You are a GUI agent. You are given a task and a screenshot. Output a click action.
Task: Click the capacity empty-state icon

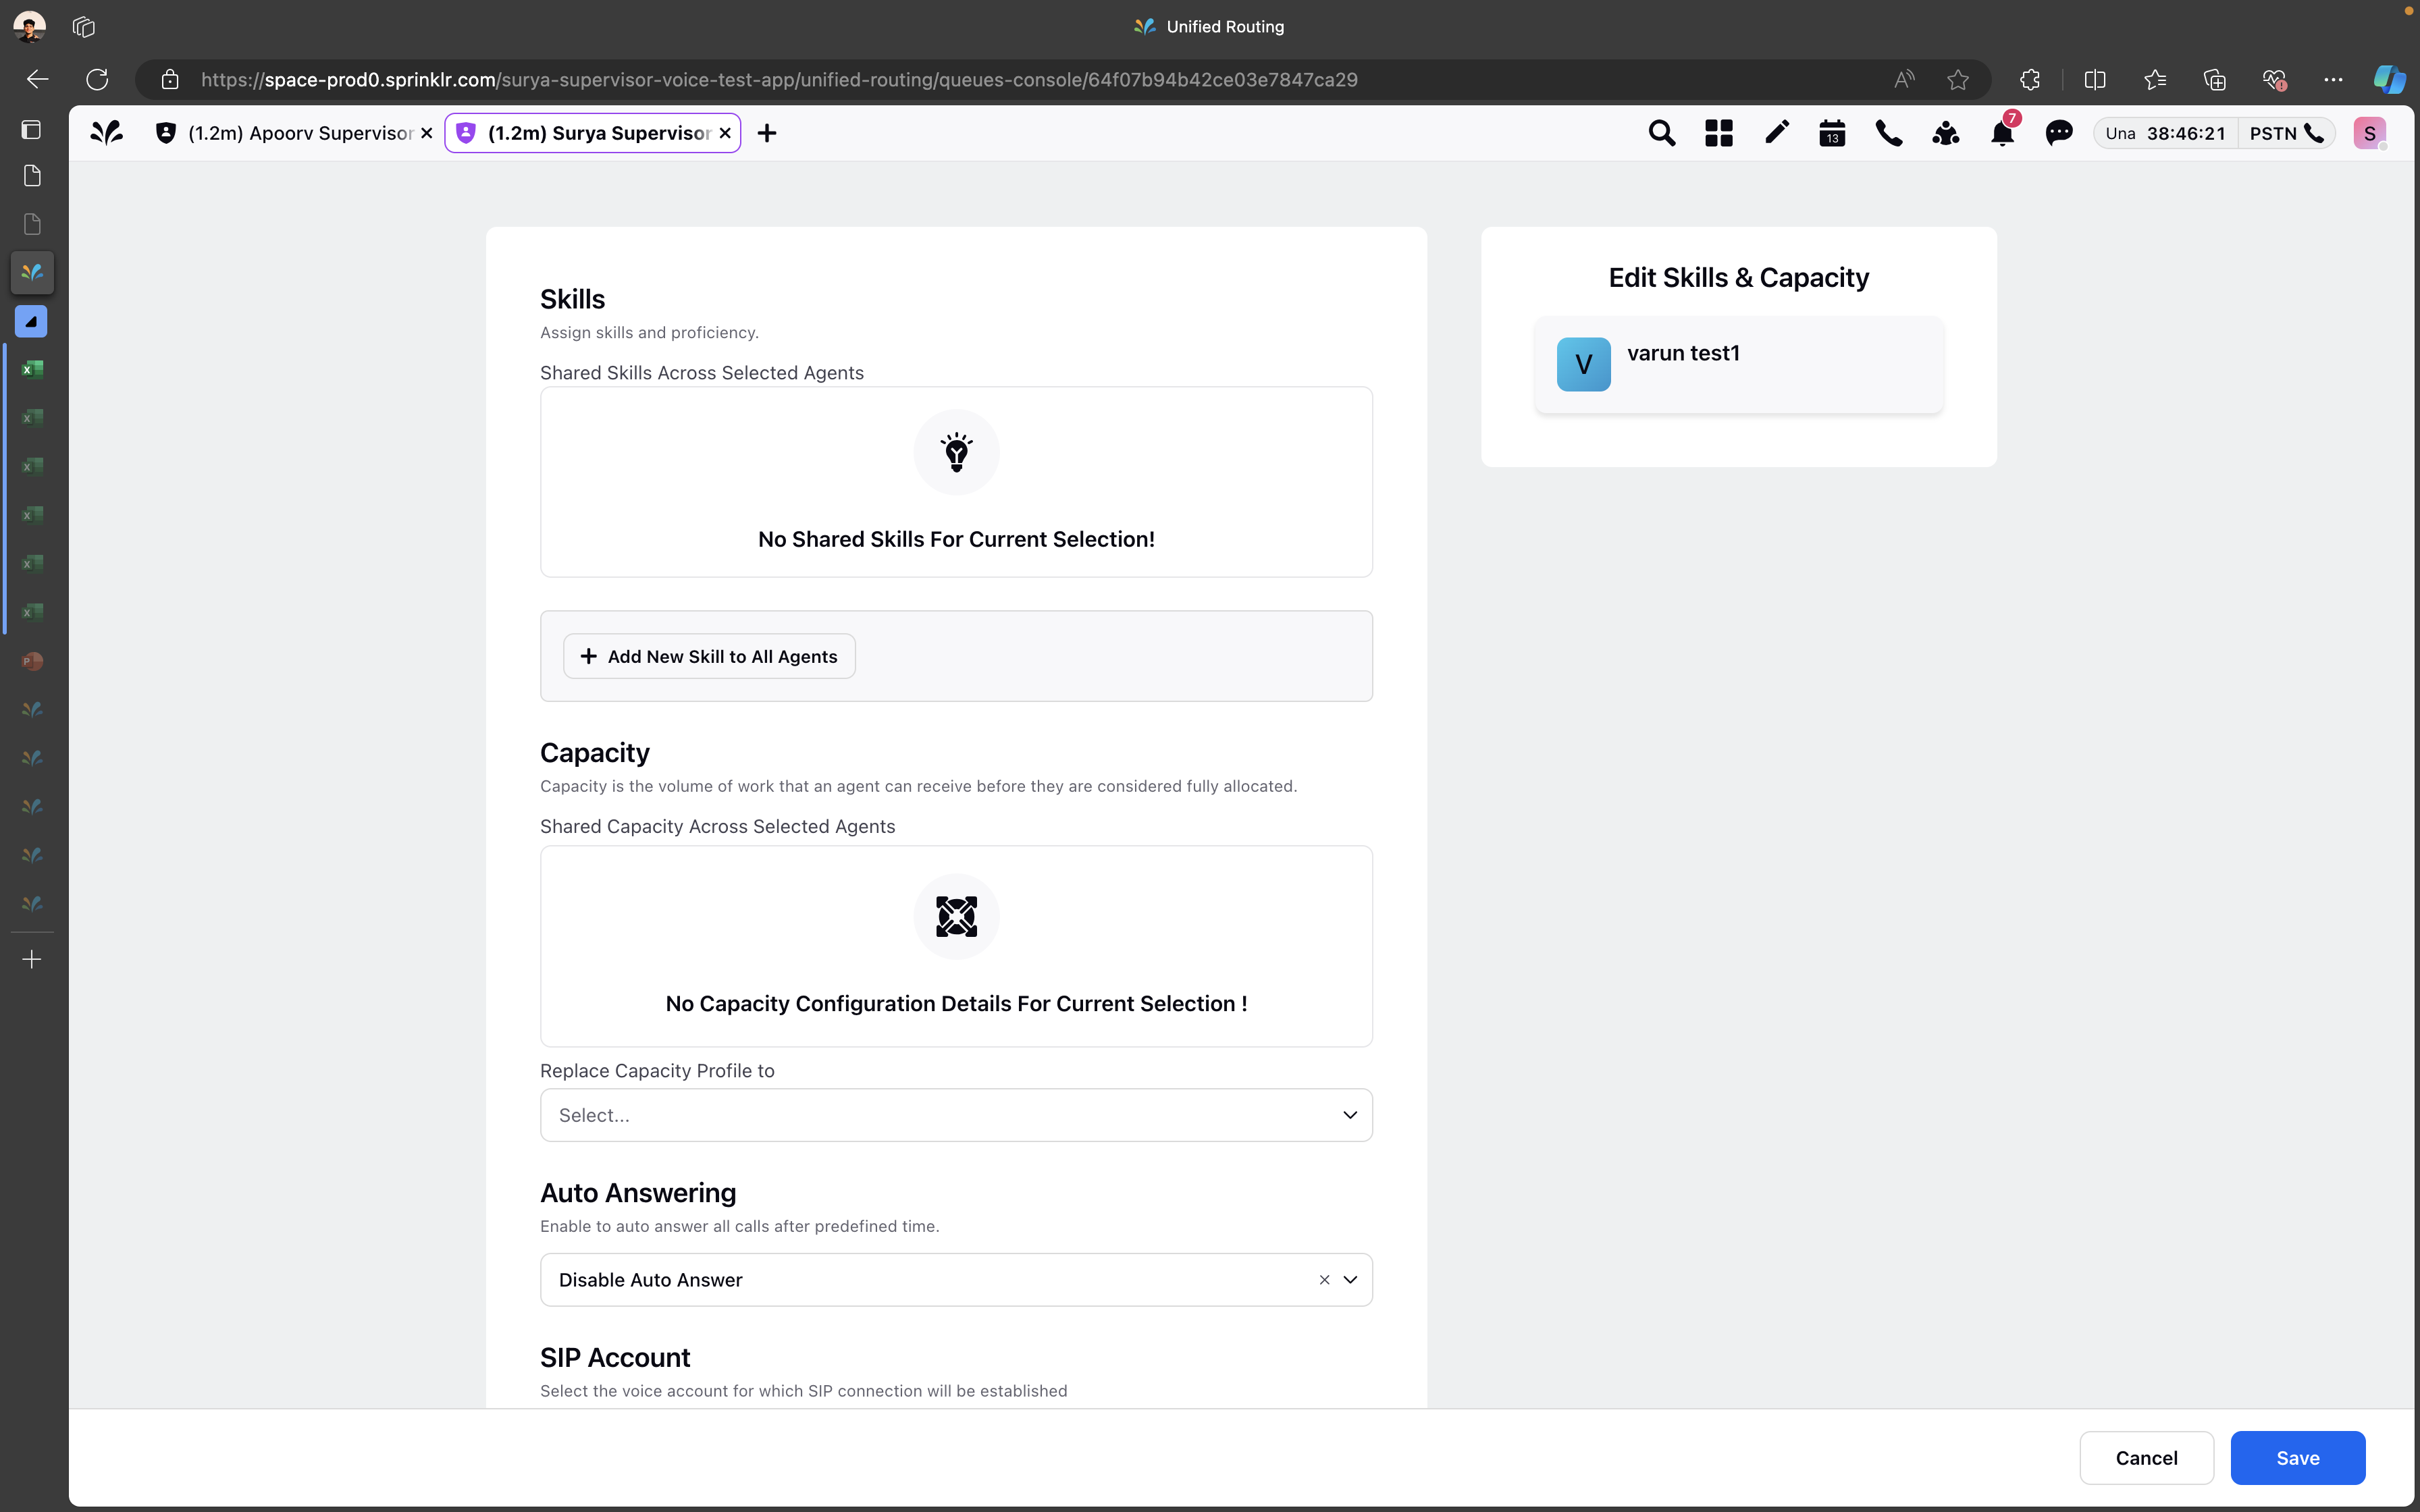[x=956, y=916]
